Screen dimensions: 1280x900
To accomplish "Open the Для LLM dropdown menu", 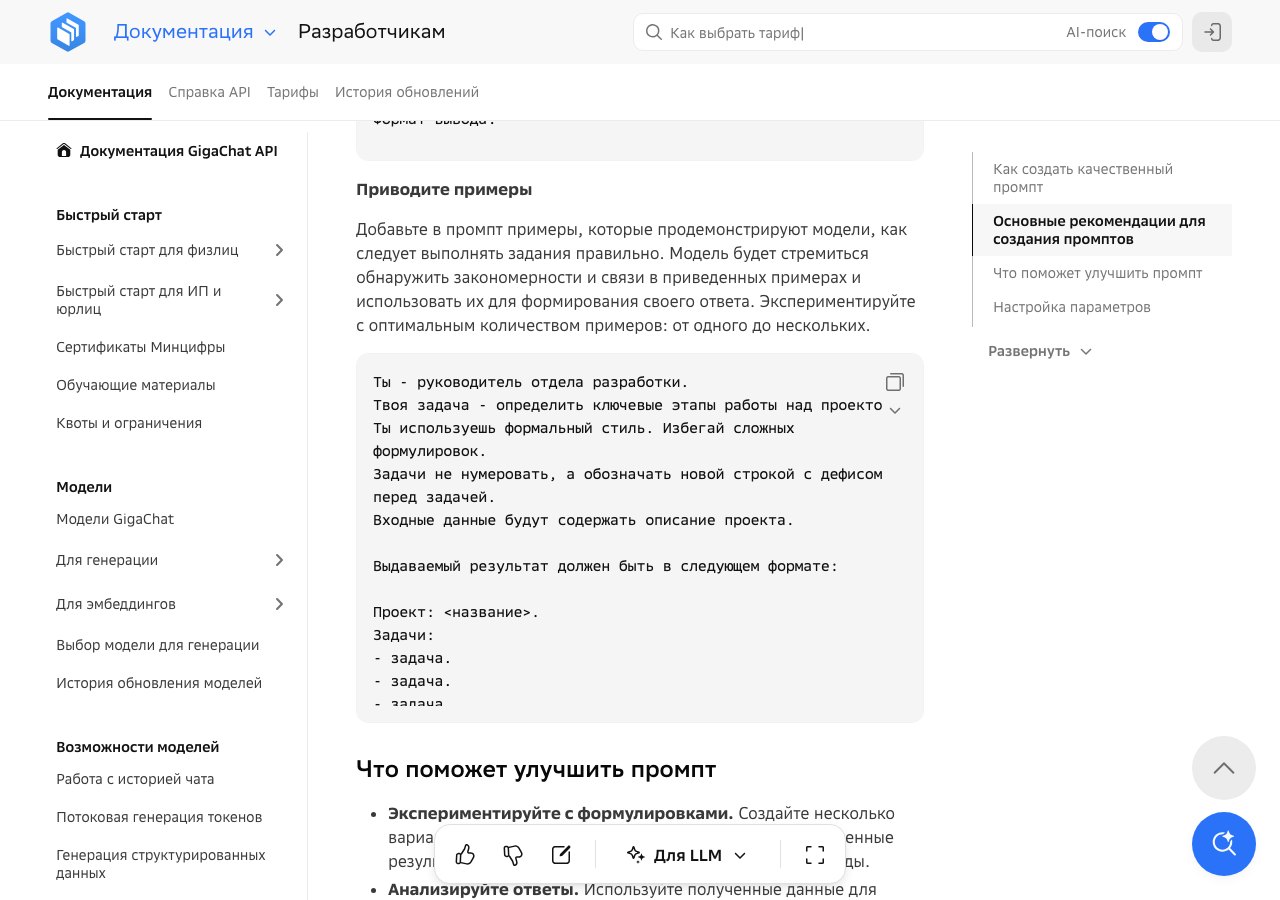I will (688, 855).
